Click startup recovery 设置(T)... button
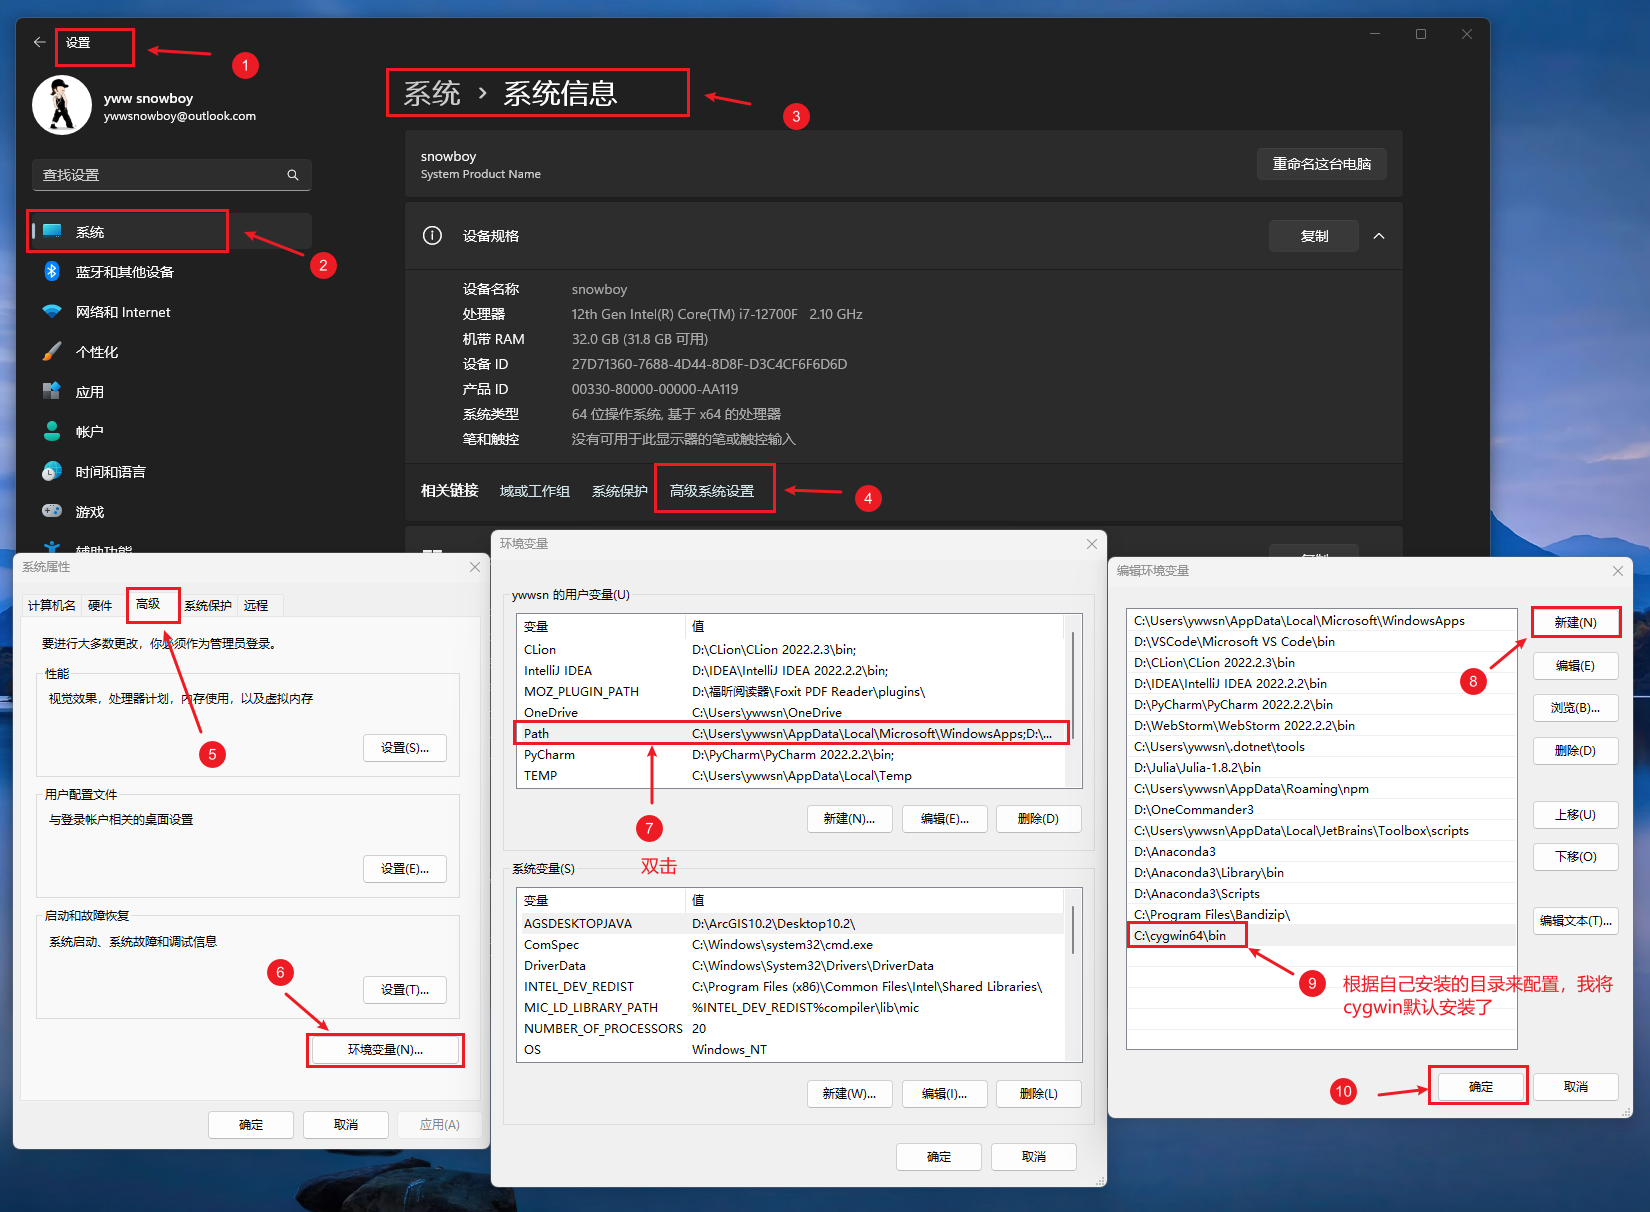 click(x=405, y=990)
